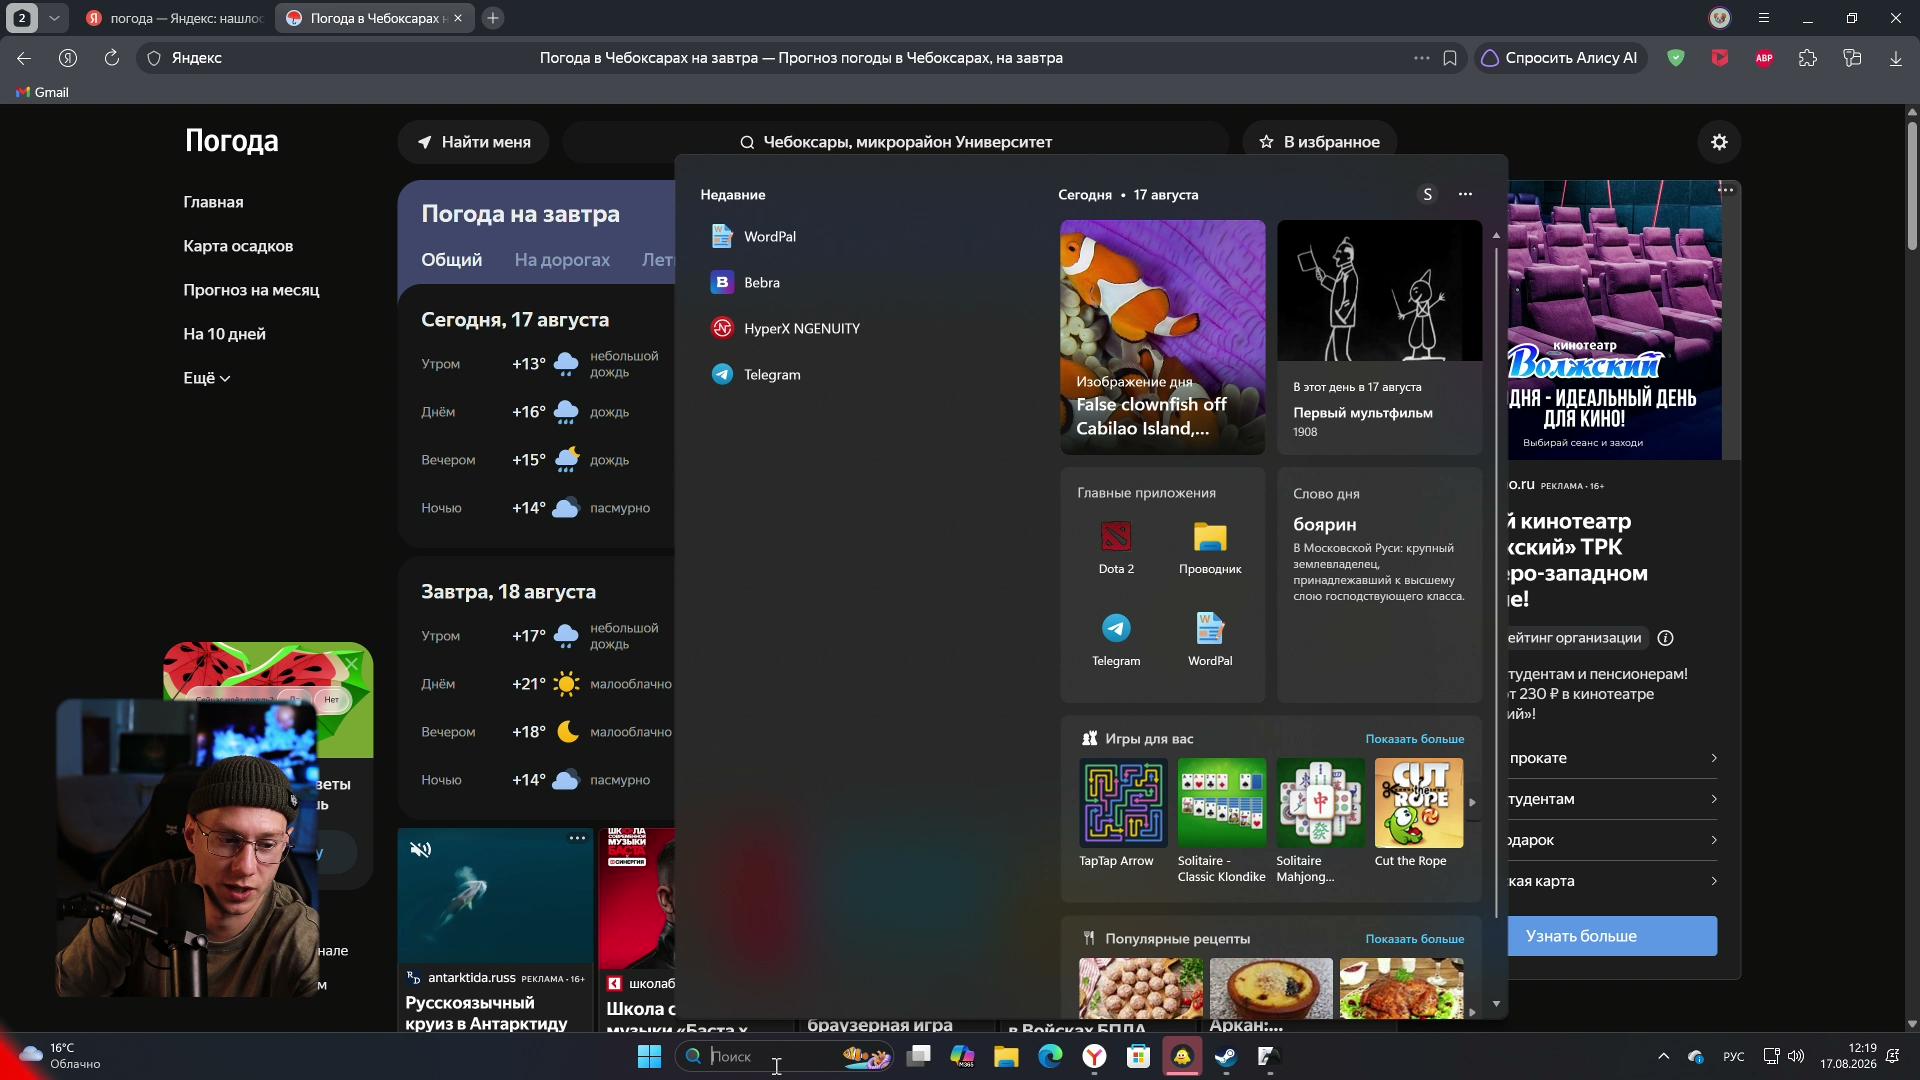The width and height of the screenshot is (1920, 1080).
Task: Open notifications do-not-disturb bell
Action: (1892, 1056)
